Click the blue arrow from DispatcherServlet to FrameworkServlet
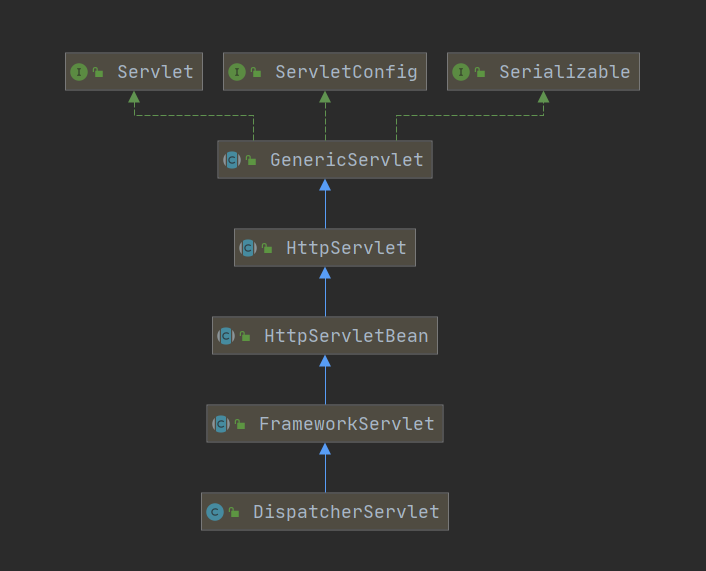 pos(325,468)
